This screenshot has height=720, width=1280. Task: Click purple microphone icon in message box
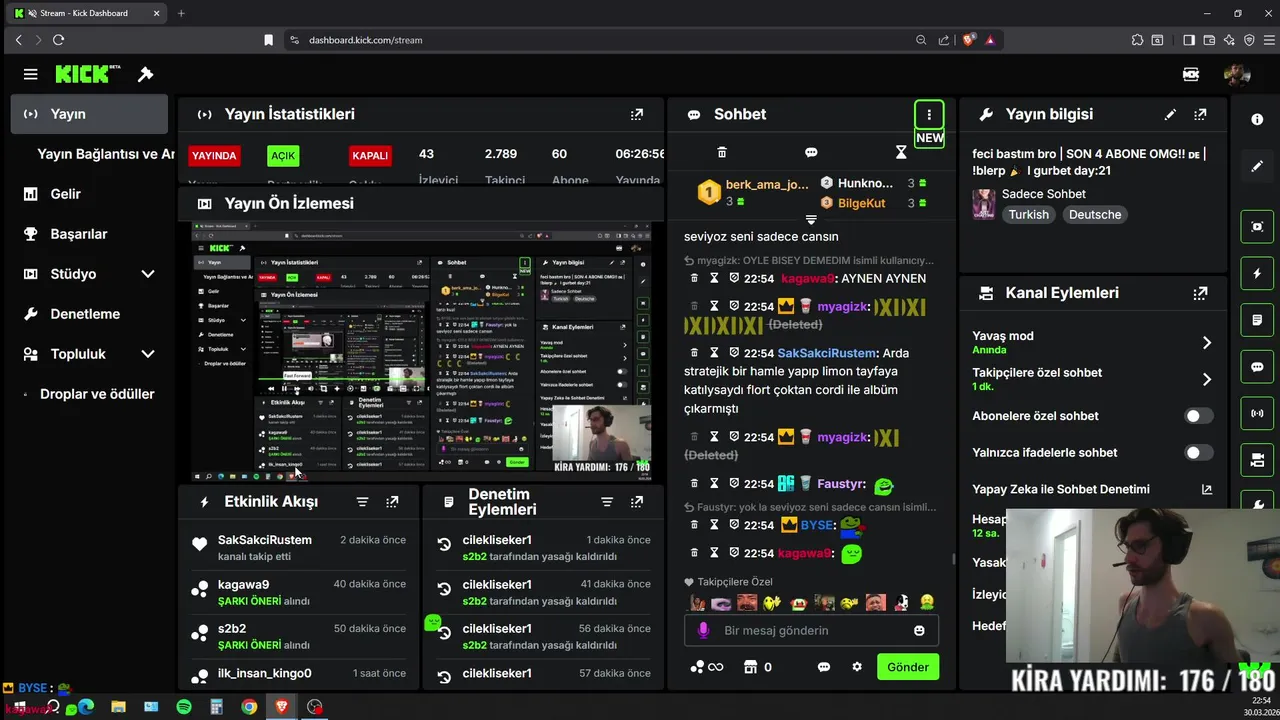[x=704, y=631]
